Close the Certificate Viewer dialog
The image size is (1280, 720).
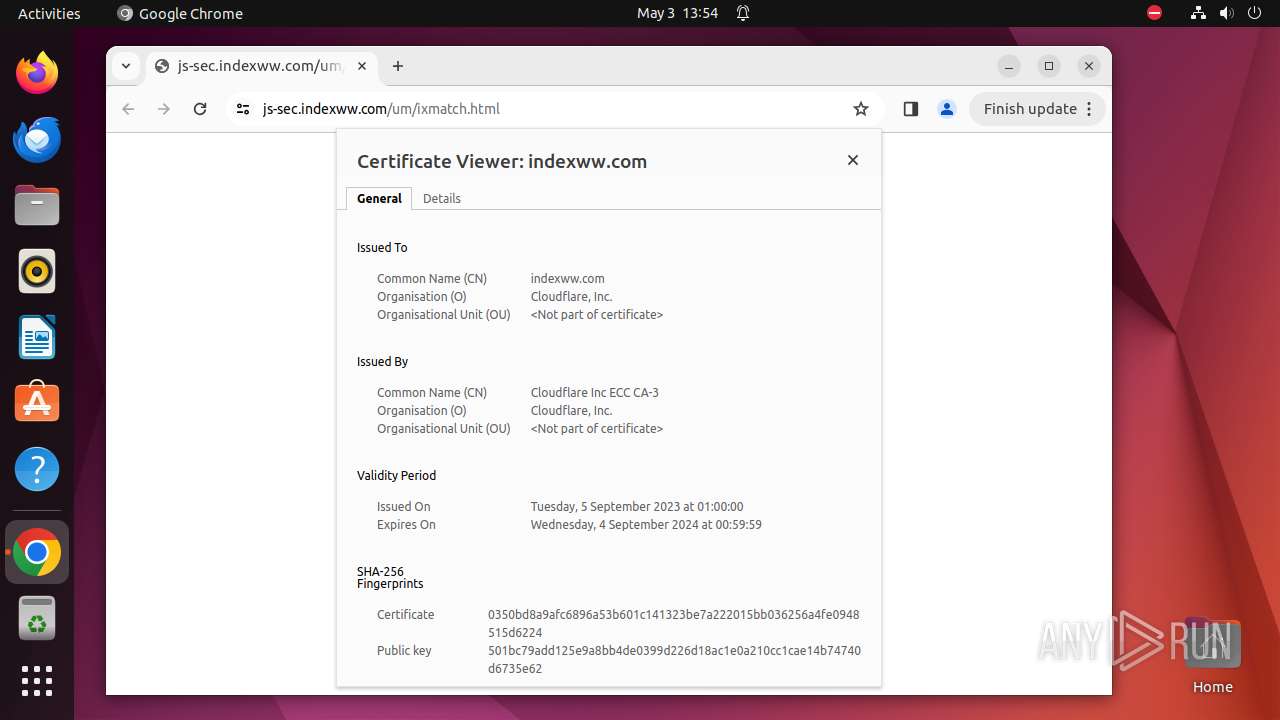[x=853, y=160]
